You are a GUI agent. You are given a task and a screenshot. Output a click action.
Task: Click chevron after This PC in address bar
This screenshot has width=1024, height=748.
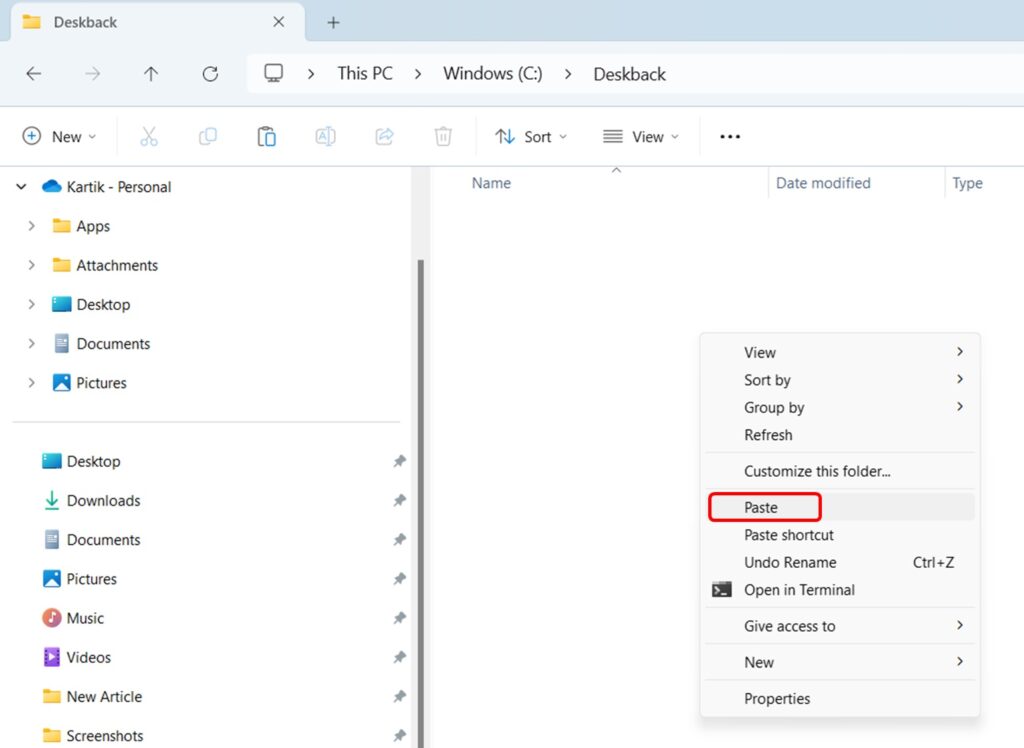click(418, 74)
